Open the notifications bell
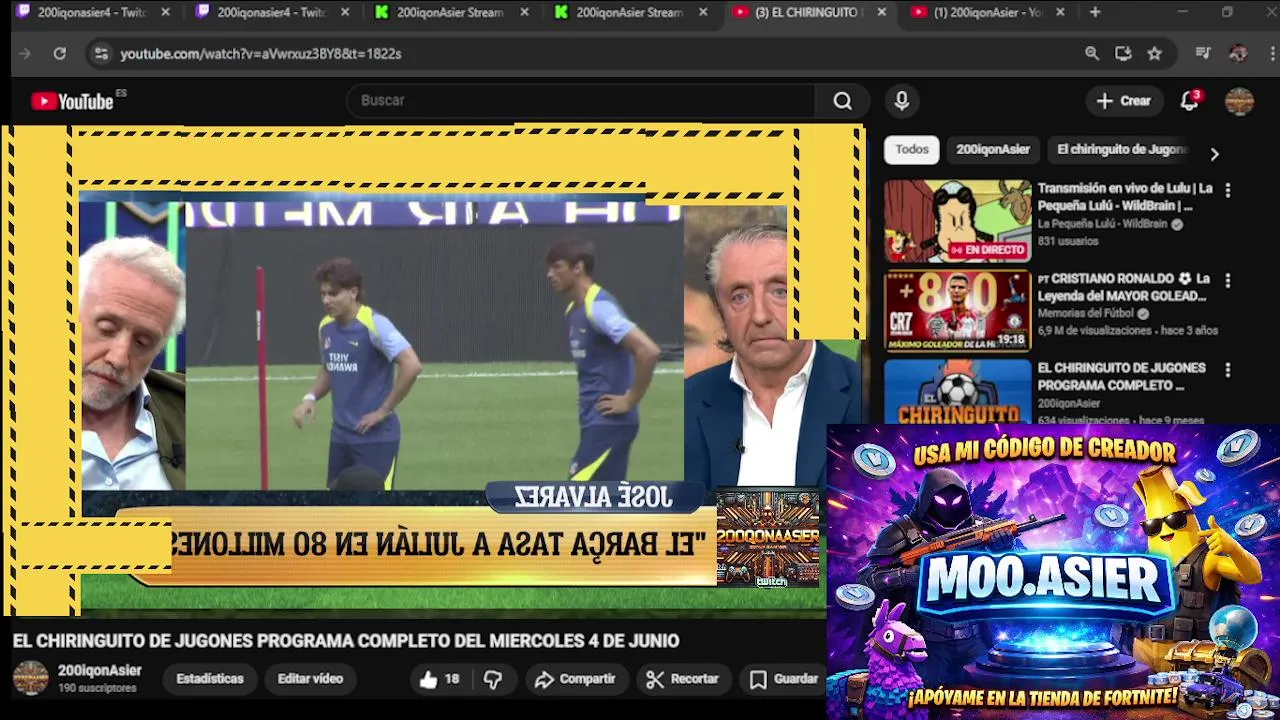The height and width of the screenshot is (720, 1280). [1190, 100]
